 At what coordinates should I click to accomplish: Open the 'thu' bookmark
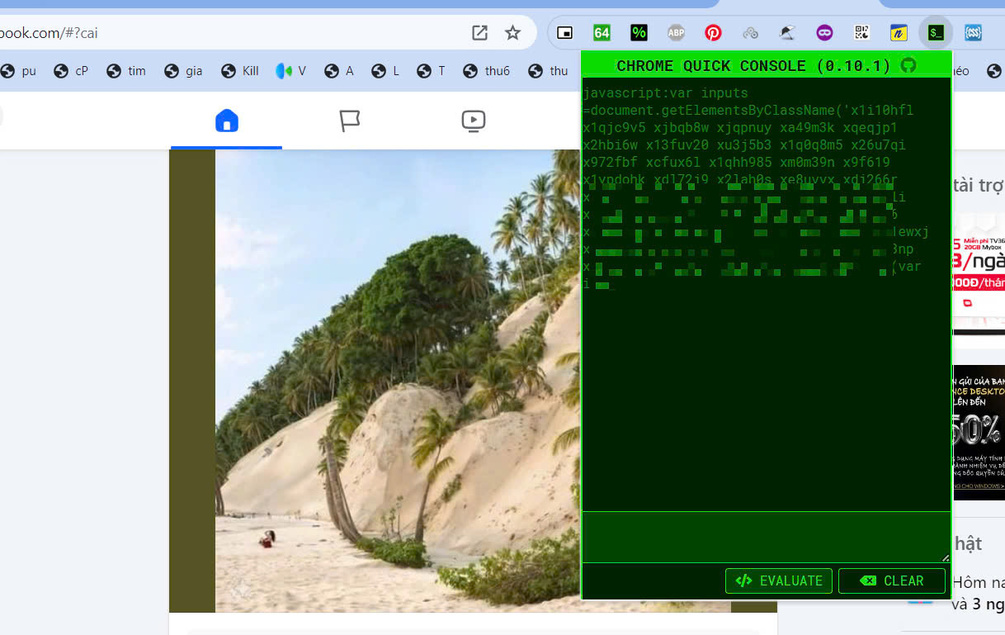[x=548, y=71]
